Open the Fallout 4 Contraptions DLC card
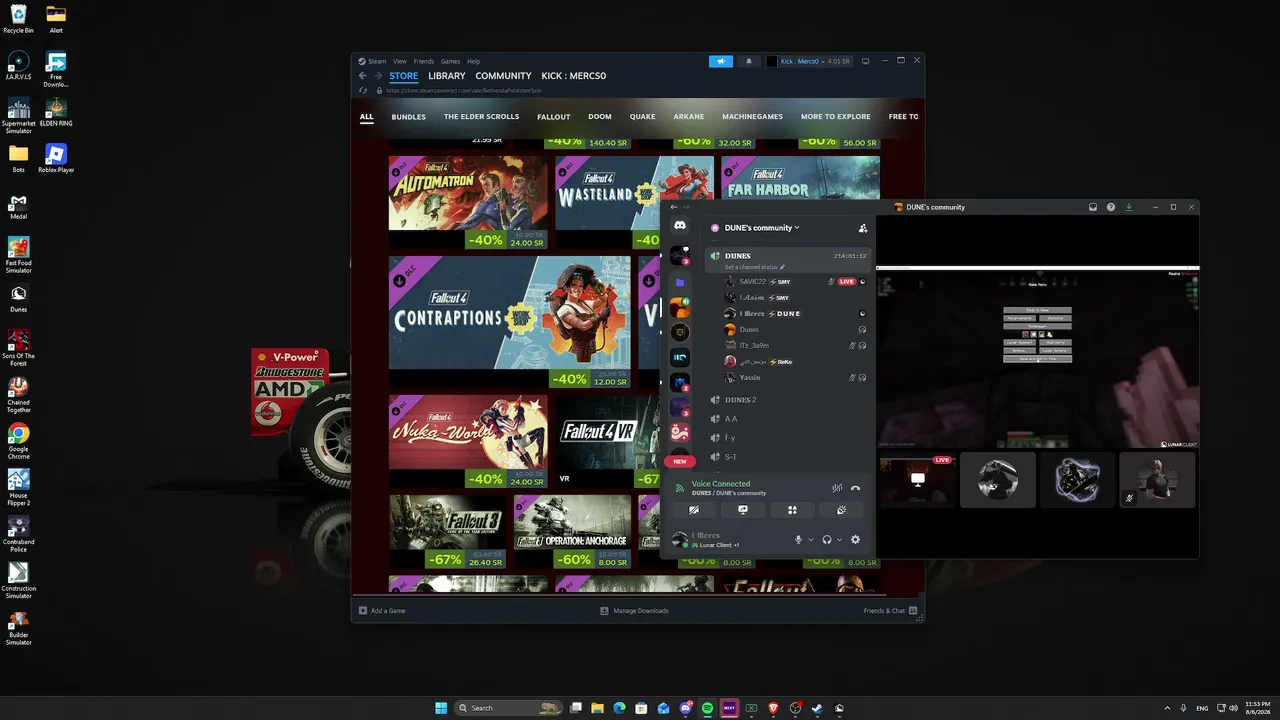This screenshot has width=1280, height=720. pyautogui.click(x=509, y=322)
